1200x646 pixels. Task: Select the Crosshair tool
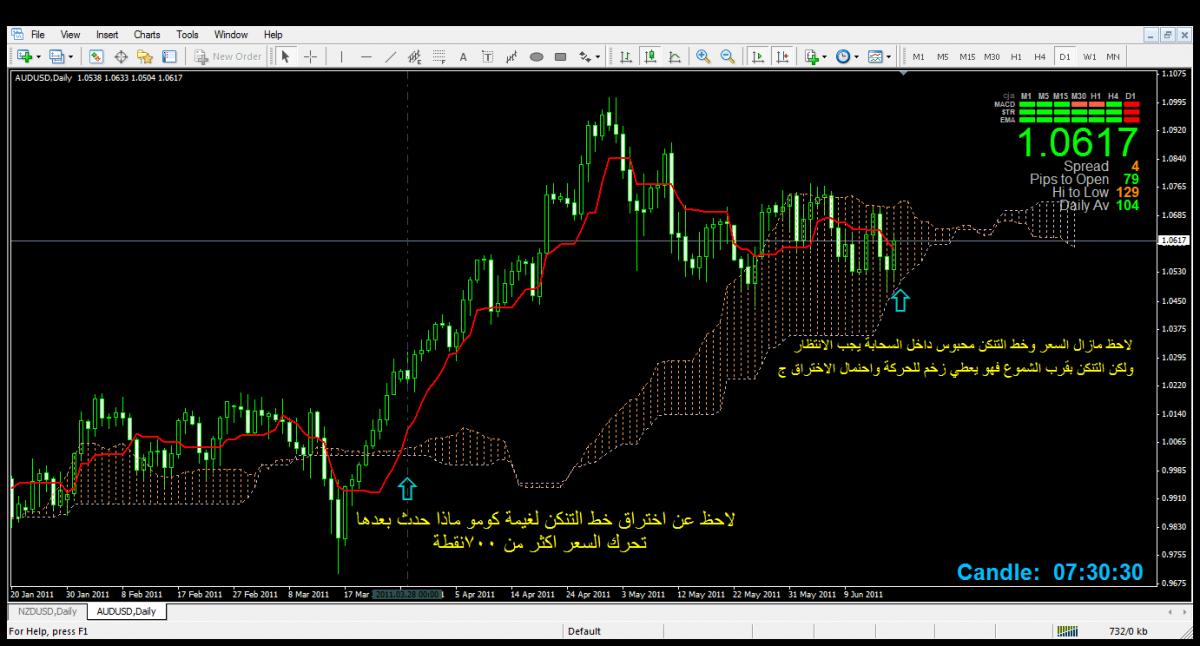311,57
